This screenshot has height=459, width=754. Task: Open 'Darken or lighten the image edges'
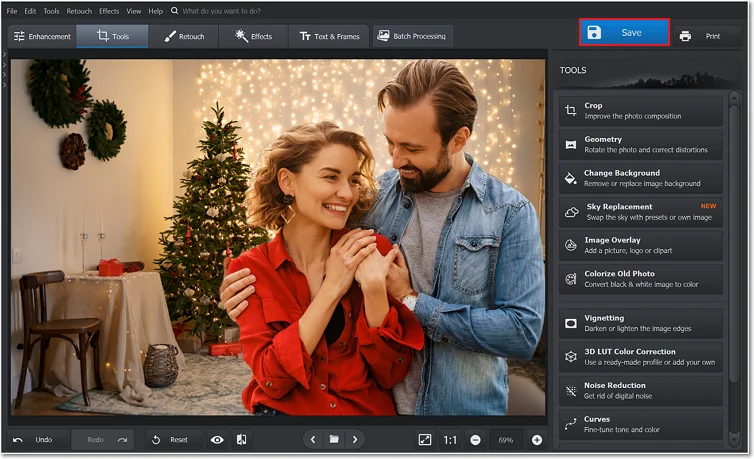[x=641, y=323]
